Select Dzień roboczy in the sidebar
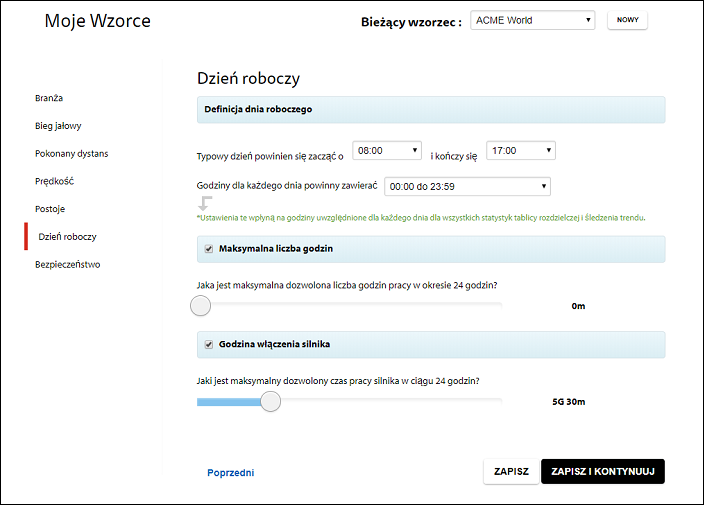The height and width of the screenshot is (506, 705). click(x=67, y=237)
